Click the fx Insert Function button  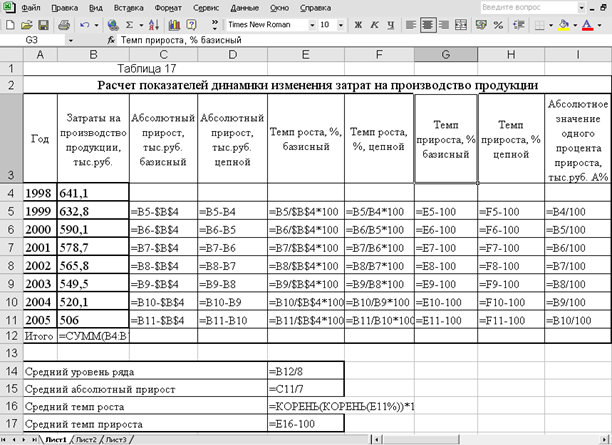(110, 40)
